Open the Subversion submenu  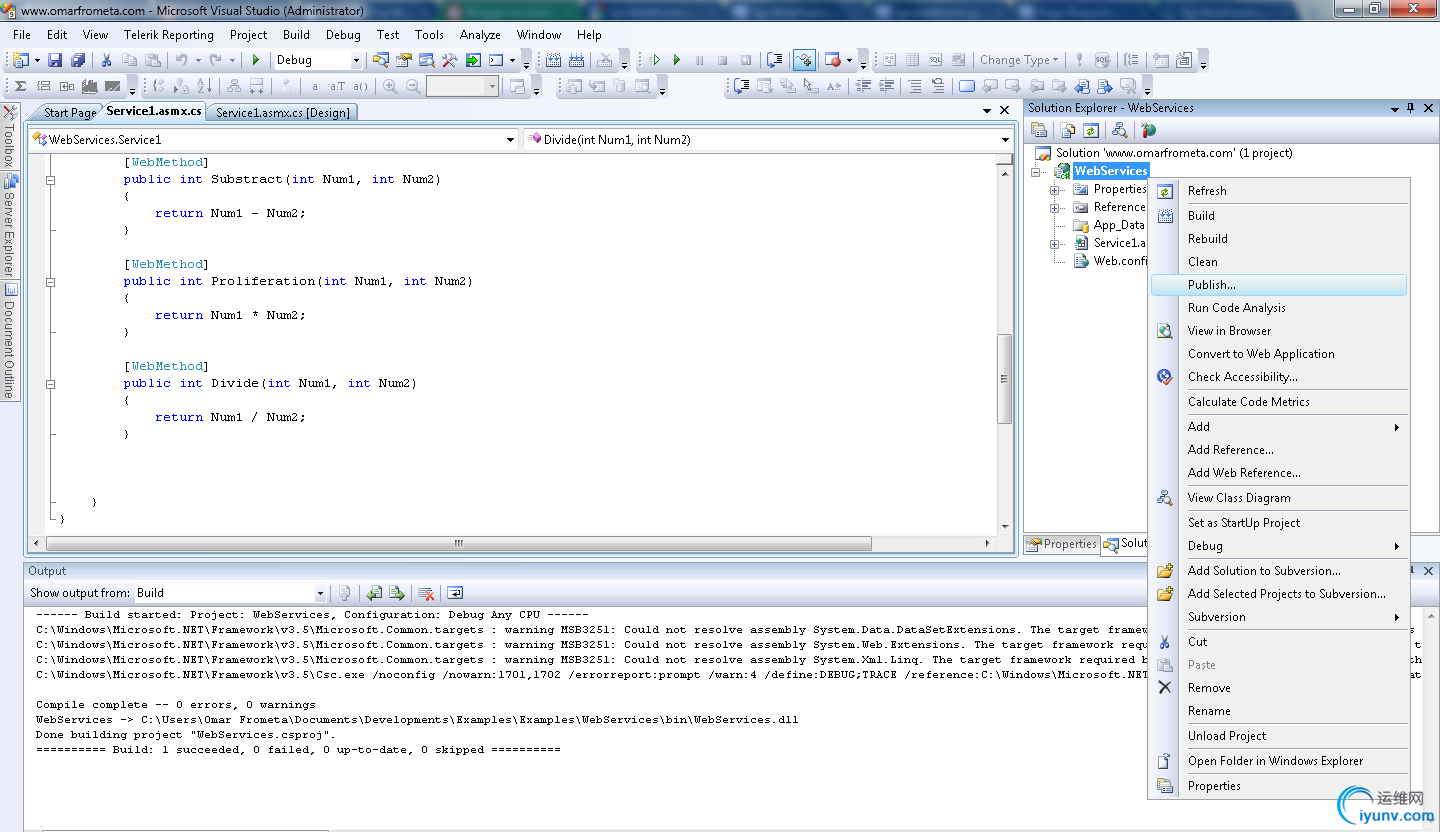tap(1279, 617)
